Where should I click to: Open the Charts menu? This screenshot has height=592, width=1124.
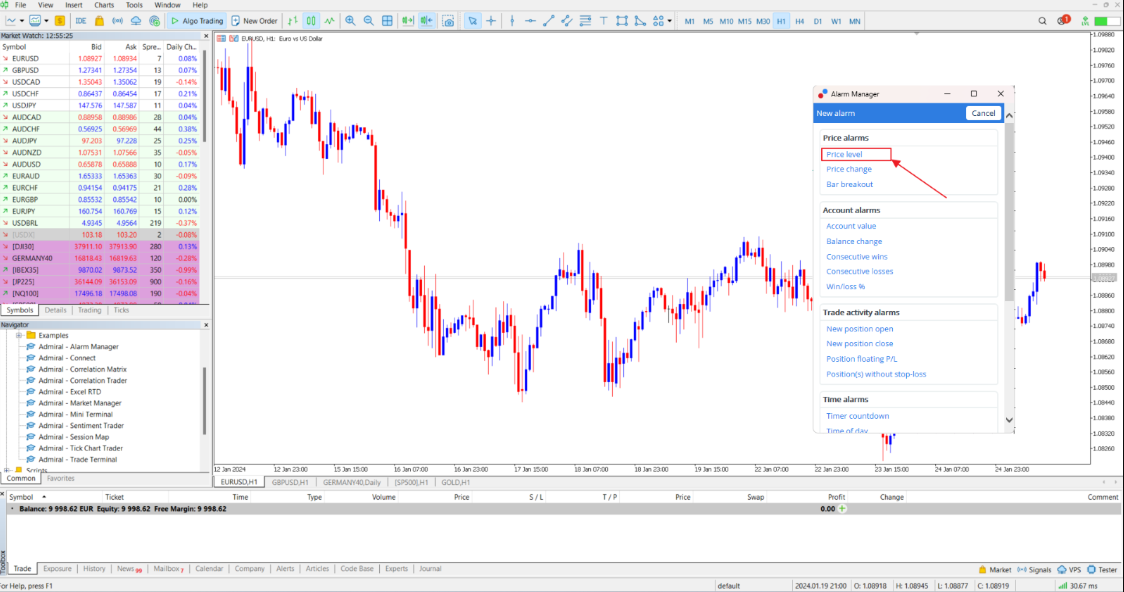tap(104, 5)
